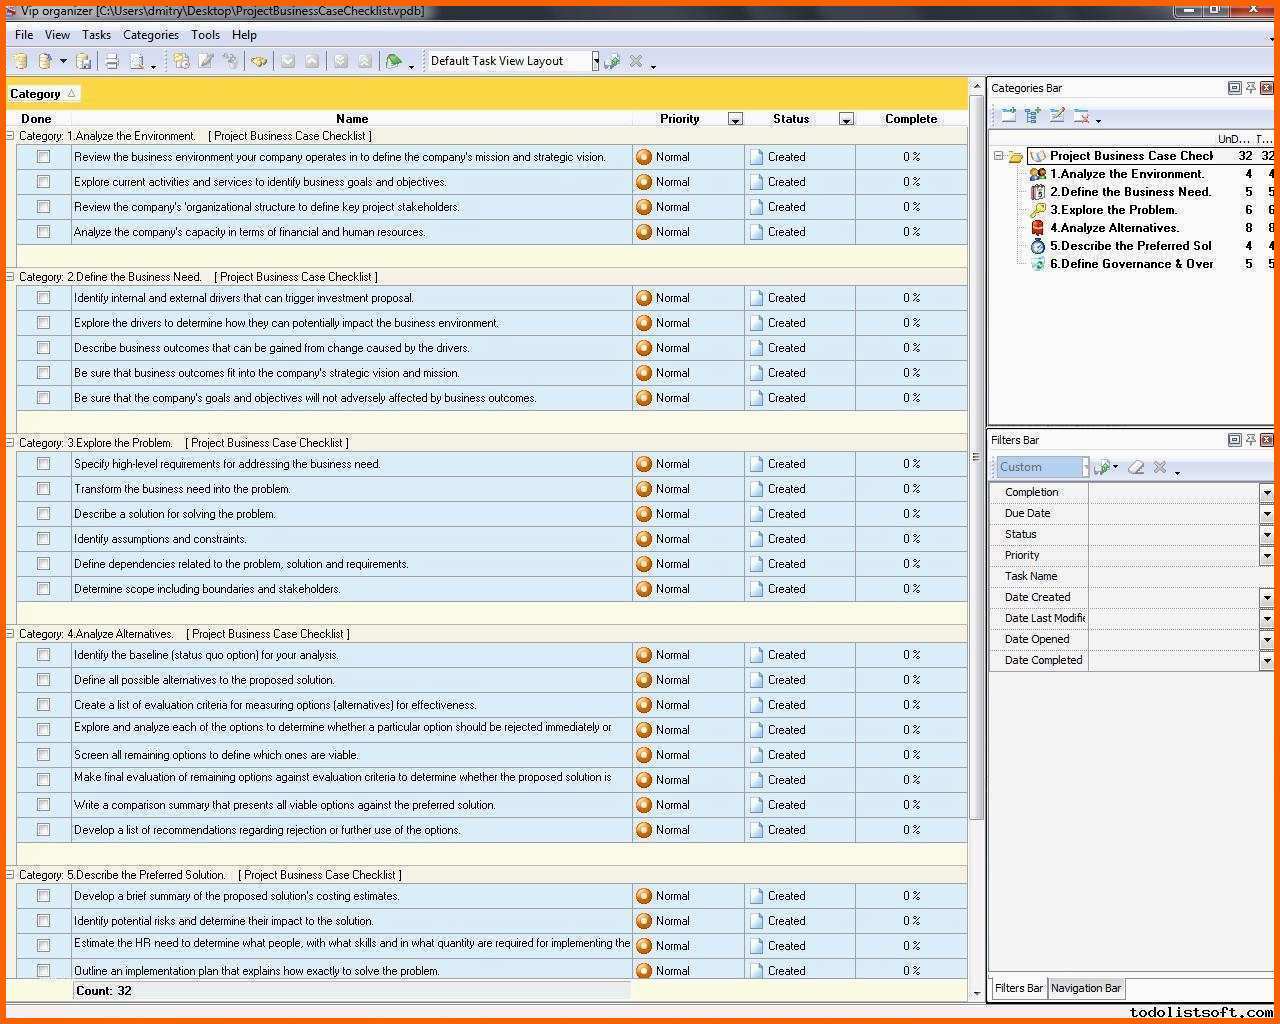The image size is (1280, 1024).
Task: Sort tasks by the Name column header
Action: [352, 119]
